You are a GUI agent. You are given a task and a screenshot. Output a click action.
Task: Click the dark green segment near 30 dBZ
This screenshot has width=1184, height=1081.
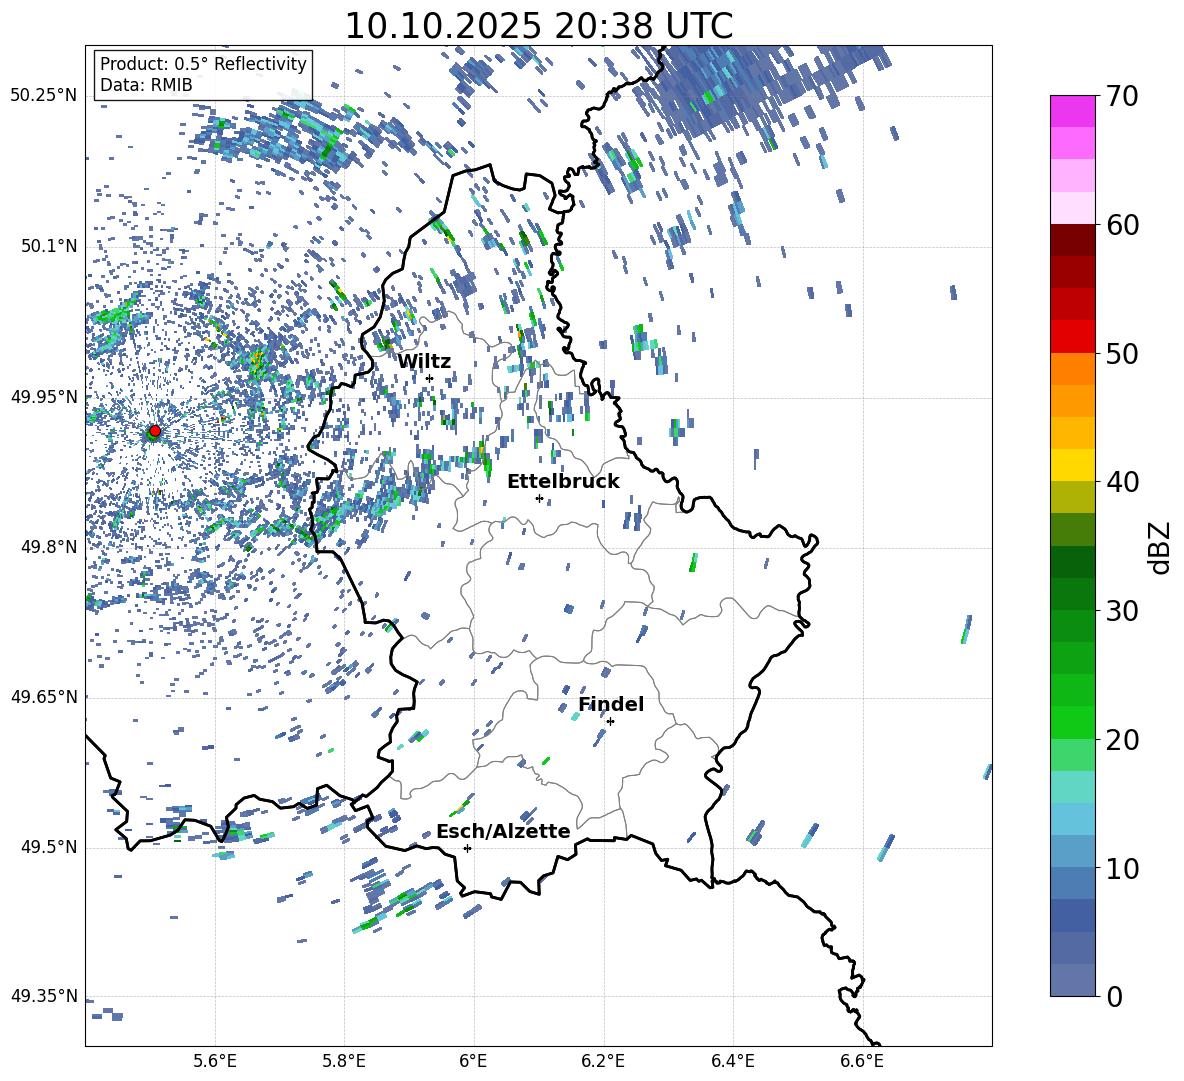point(1072,593)
